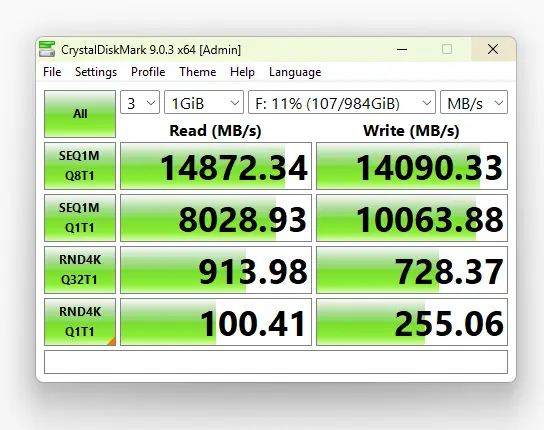Open the Language menu

[295, 72]
